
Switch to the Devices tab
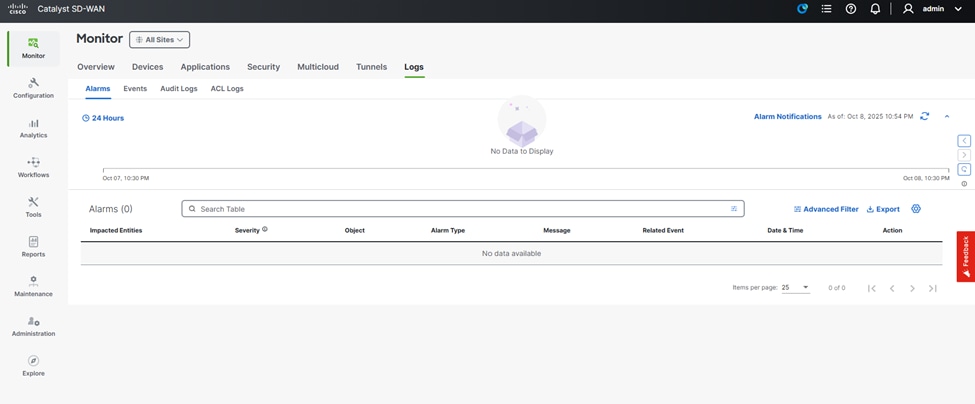(x=147, y=67)
